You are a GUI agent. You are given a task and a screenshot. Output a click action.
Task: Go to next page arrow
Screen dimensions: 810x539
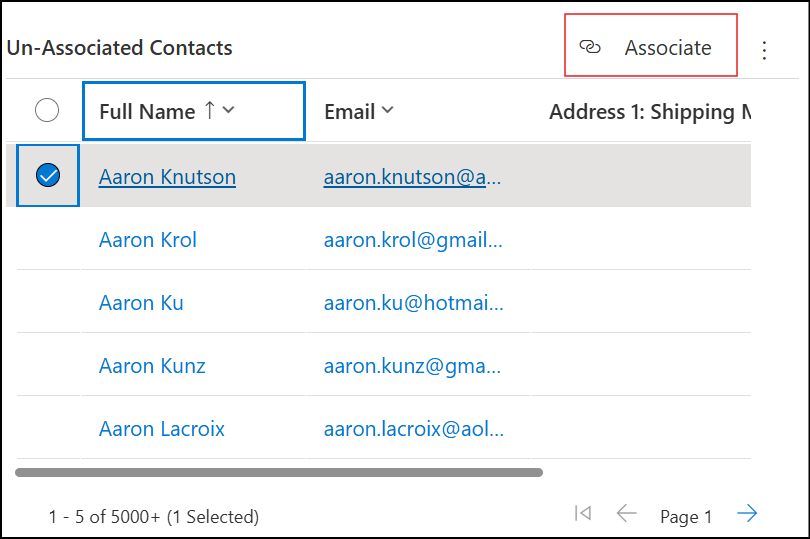747,513
